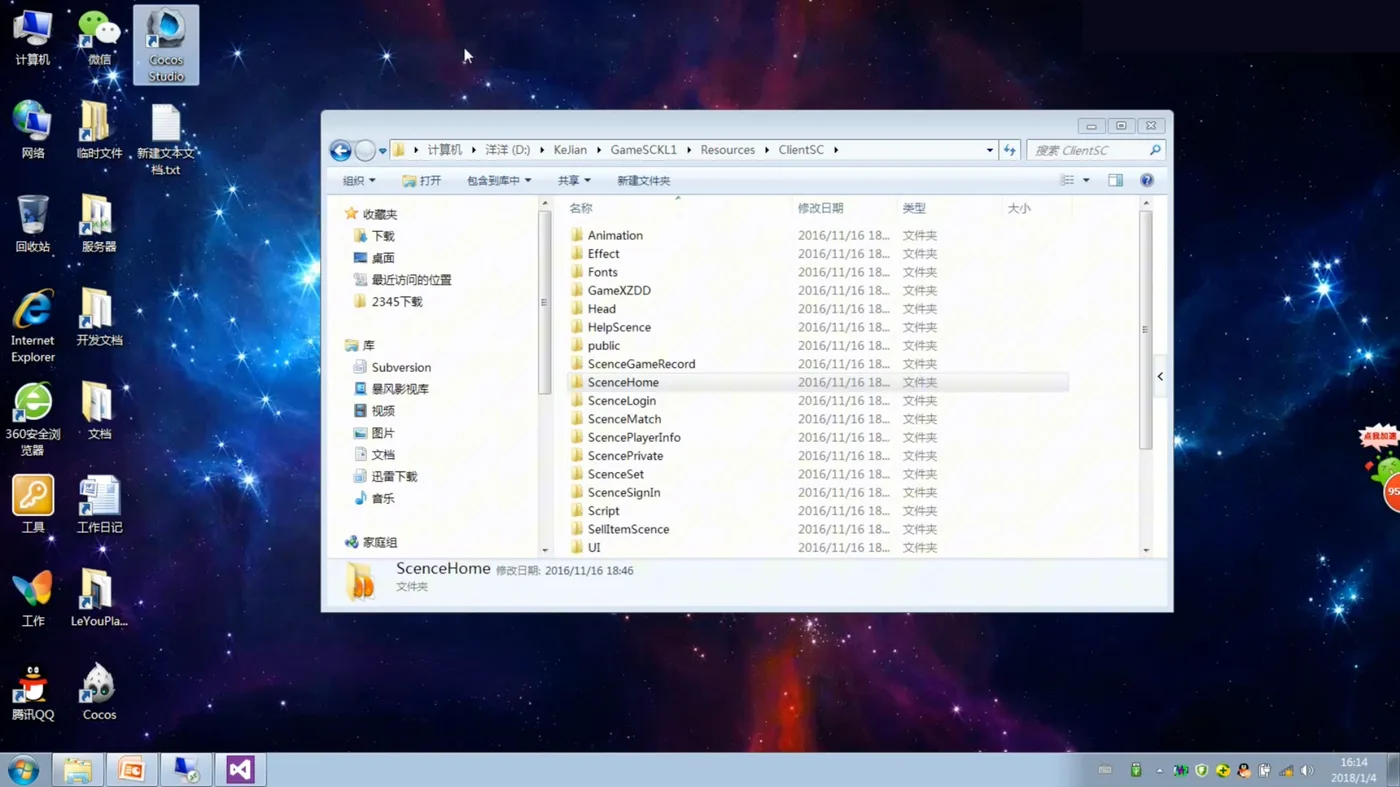The width and height of the screenshot is (1400, 787).
Task: Click the 工作日记 desktop icon
Action: (x=99, y=505)
